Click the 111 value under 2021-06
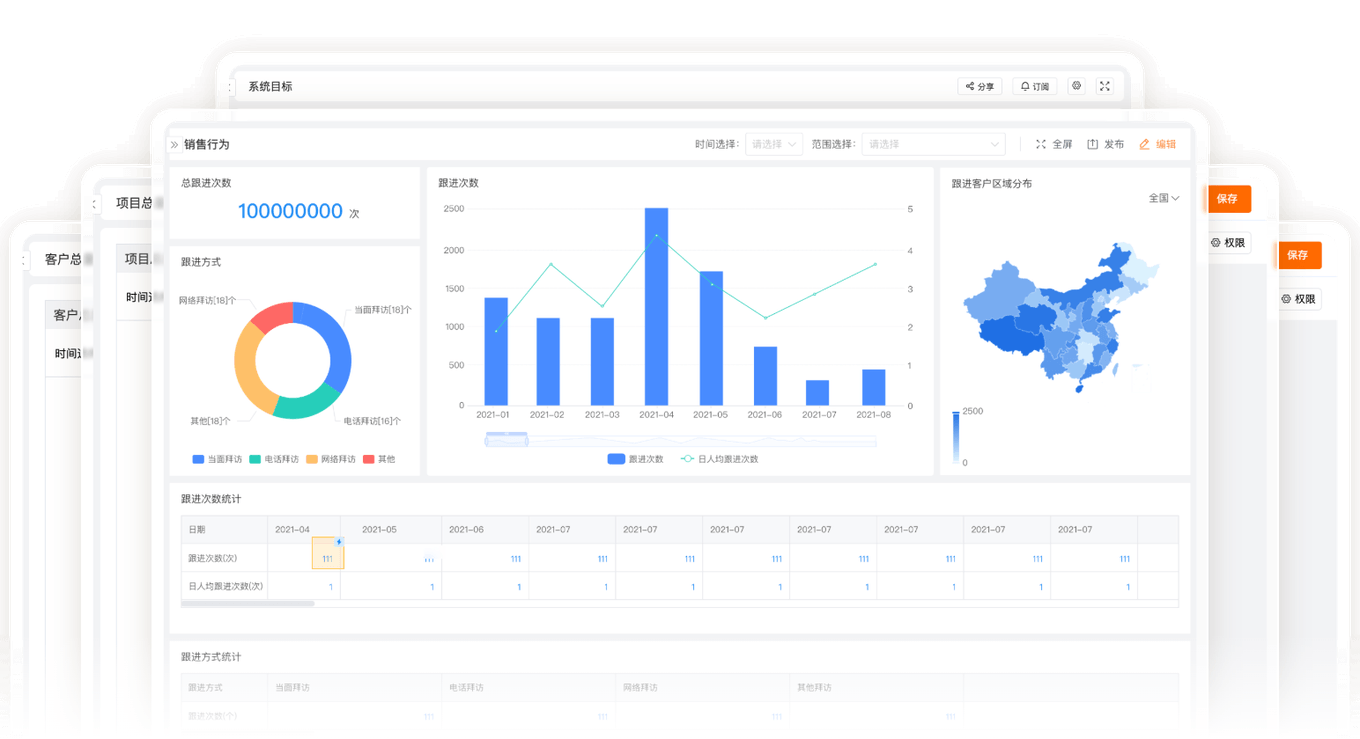The width and height of the screenshot is (1360, 739). tap(516, 559)
